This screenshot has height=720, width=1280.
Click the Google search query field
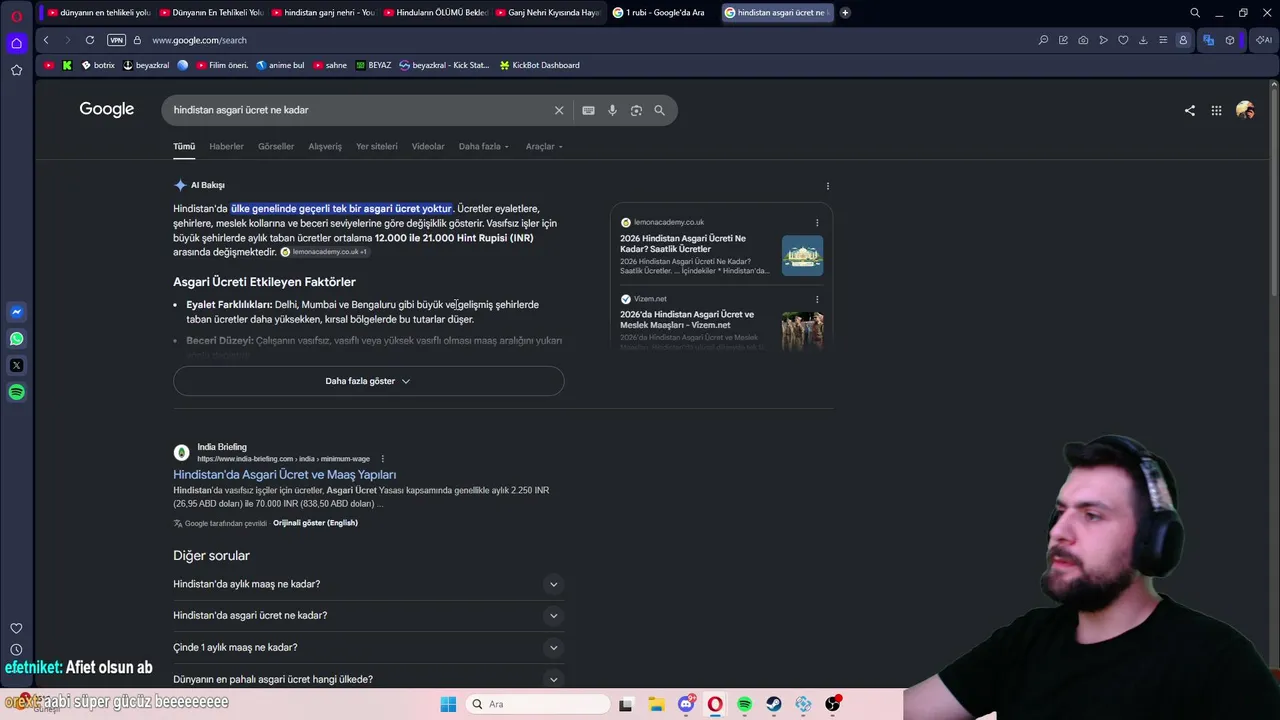(360, 110)
